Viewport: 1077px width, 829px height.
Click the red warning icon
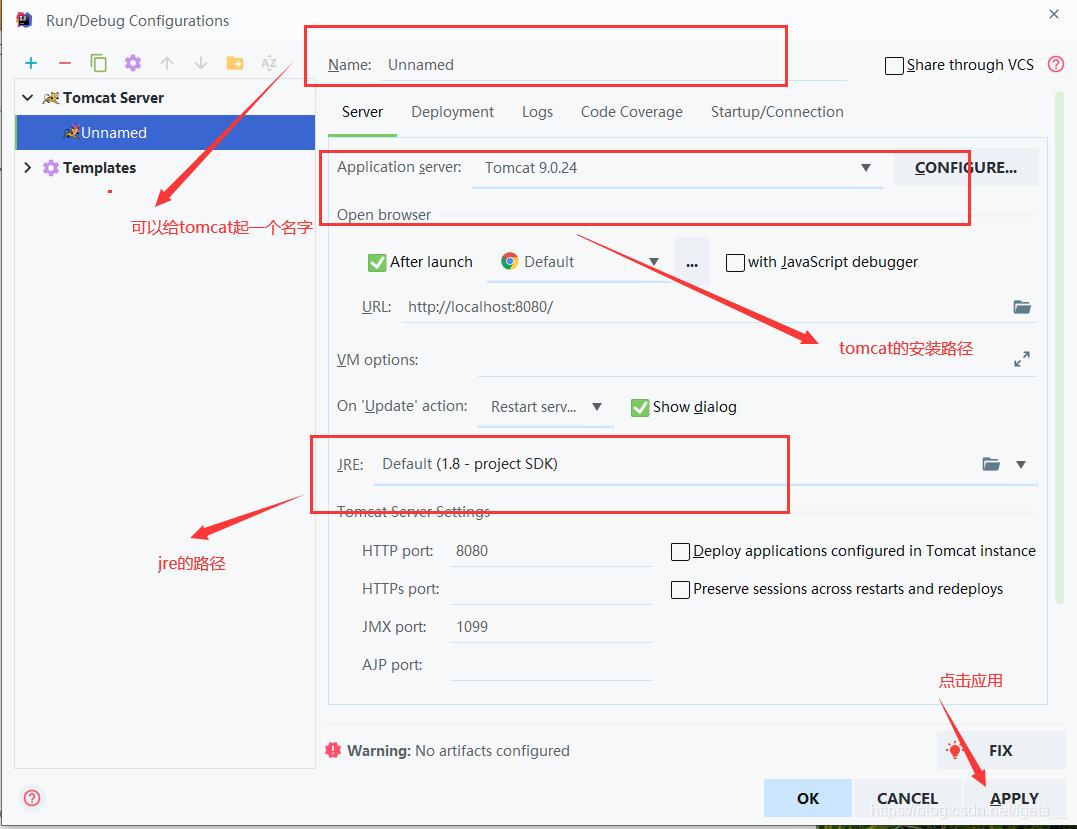coord(333,750)
